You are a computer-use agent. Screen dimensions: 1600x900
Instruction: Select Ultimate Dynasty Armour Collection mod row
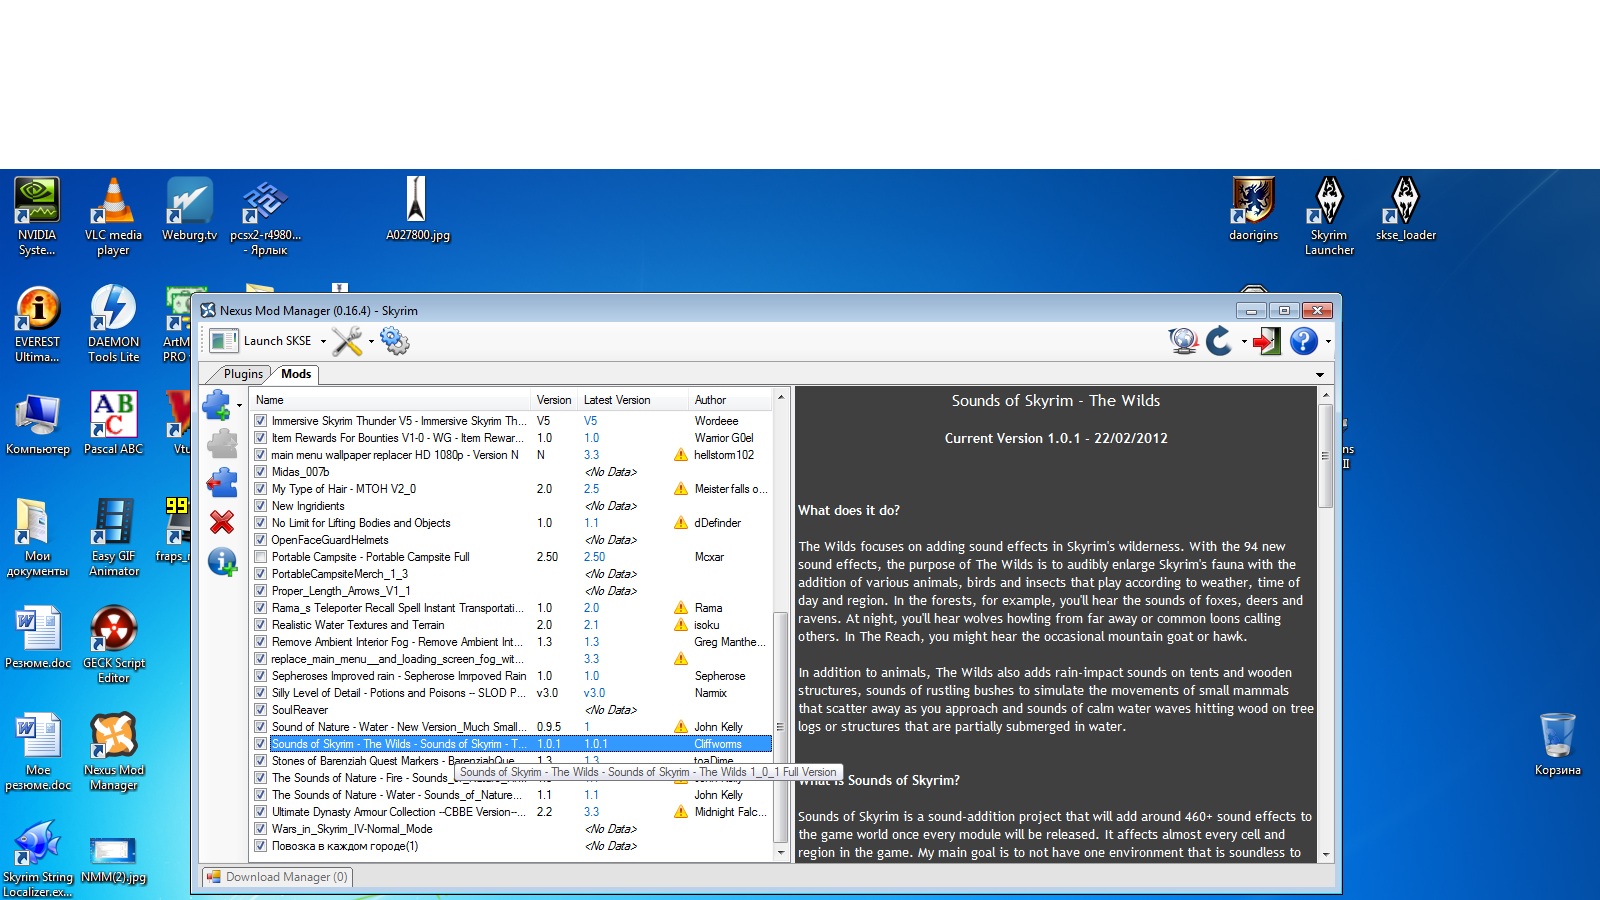point(511,812)
